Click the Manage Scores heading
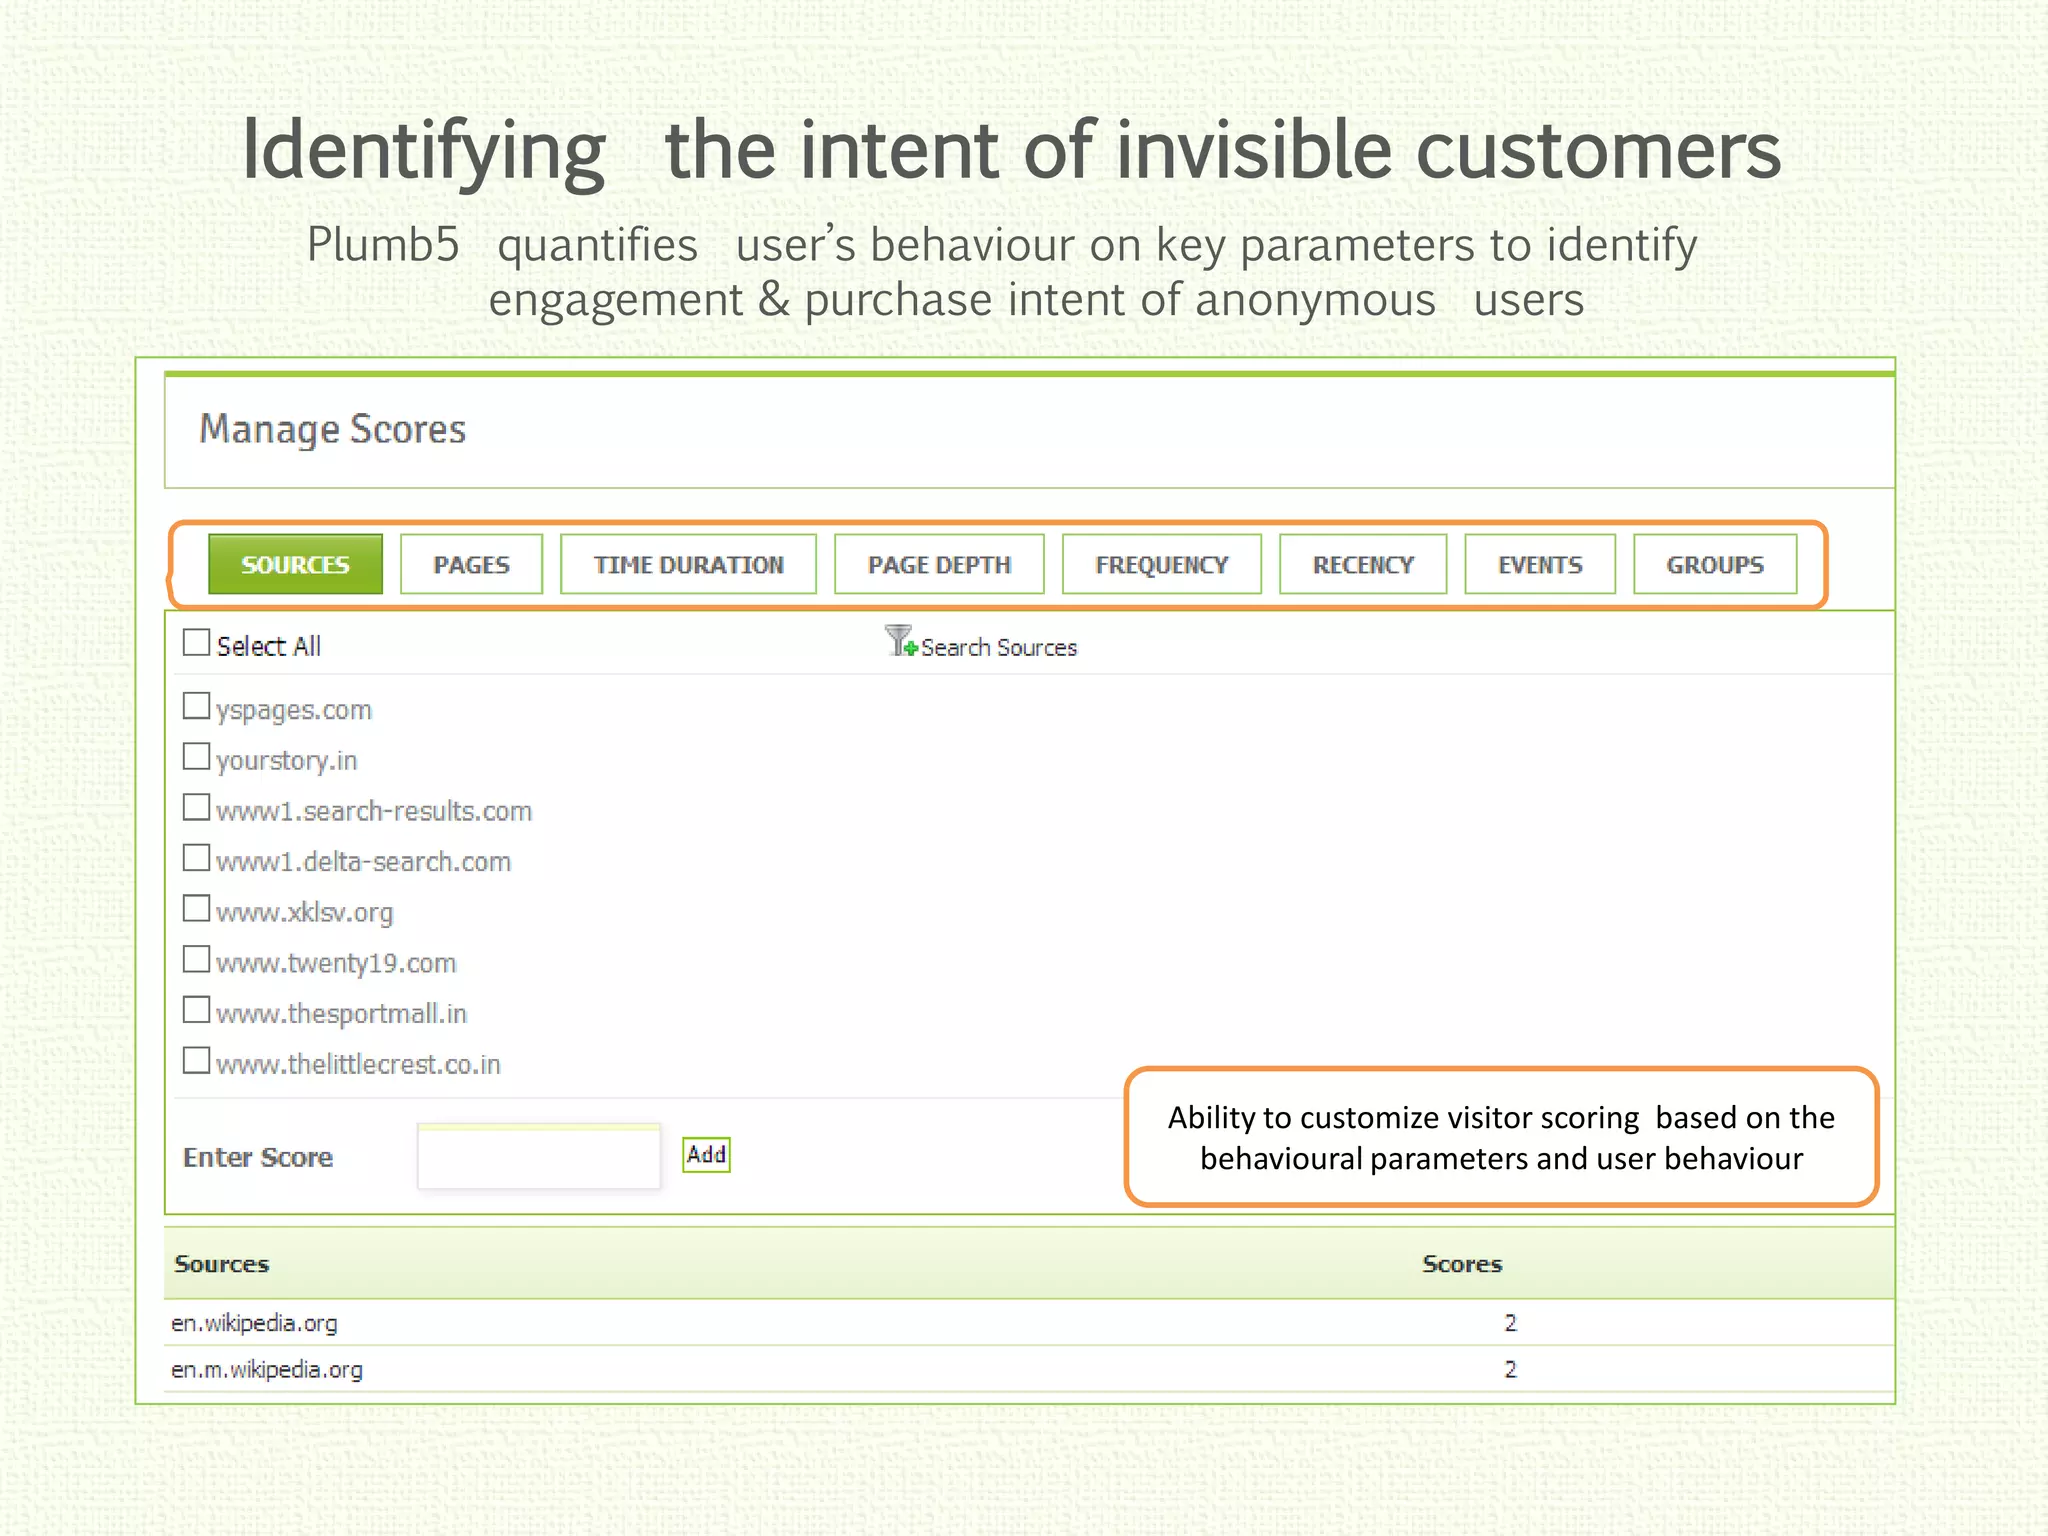Image resolution: width=2048 pixels, height=1536 pixels. pos(333,430)
